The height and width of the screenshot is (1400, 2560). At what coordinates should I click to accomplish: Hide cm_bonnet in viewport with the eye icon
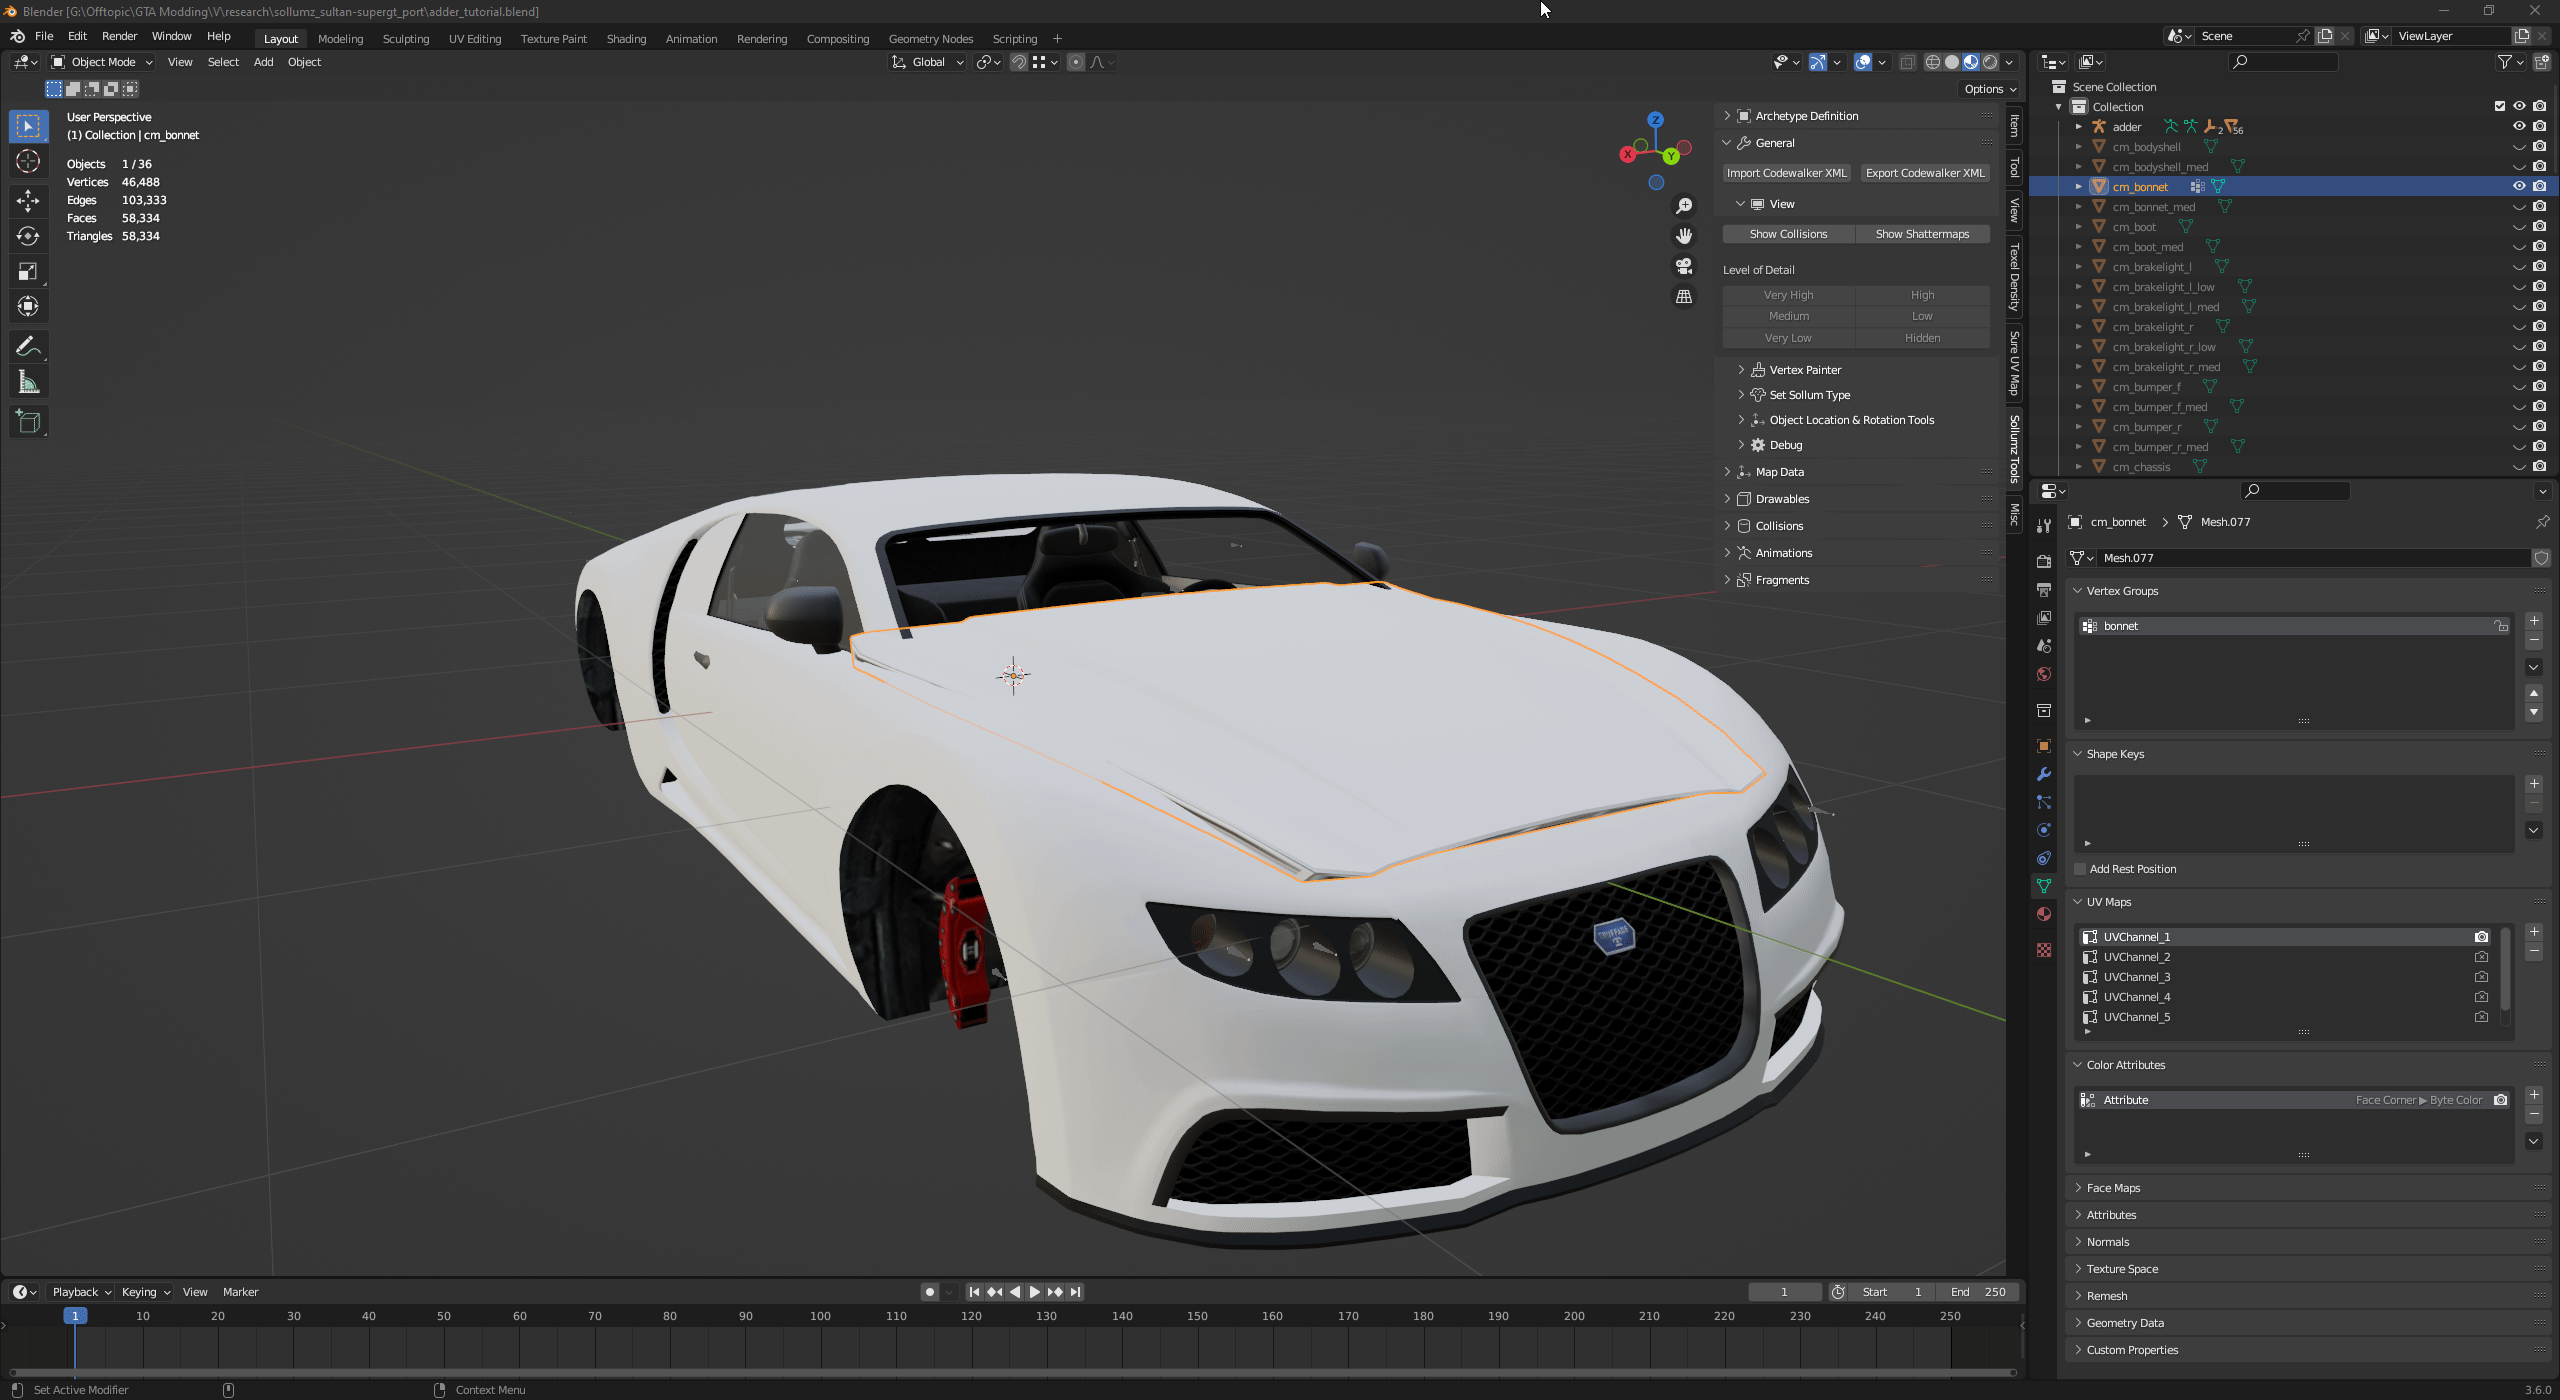[2519, 186]
